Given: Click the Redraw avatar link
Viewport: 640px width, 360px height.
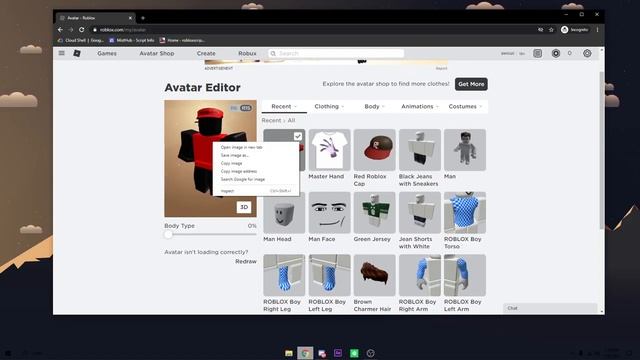Looking at the screenshot, I should click(246, 261).
